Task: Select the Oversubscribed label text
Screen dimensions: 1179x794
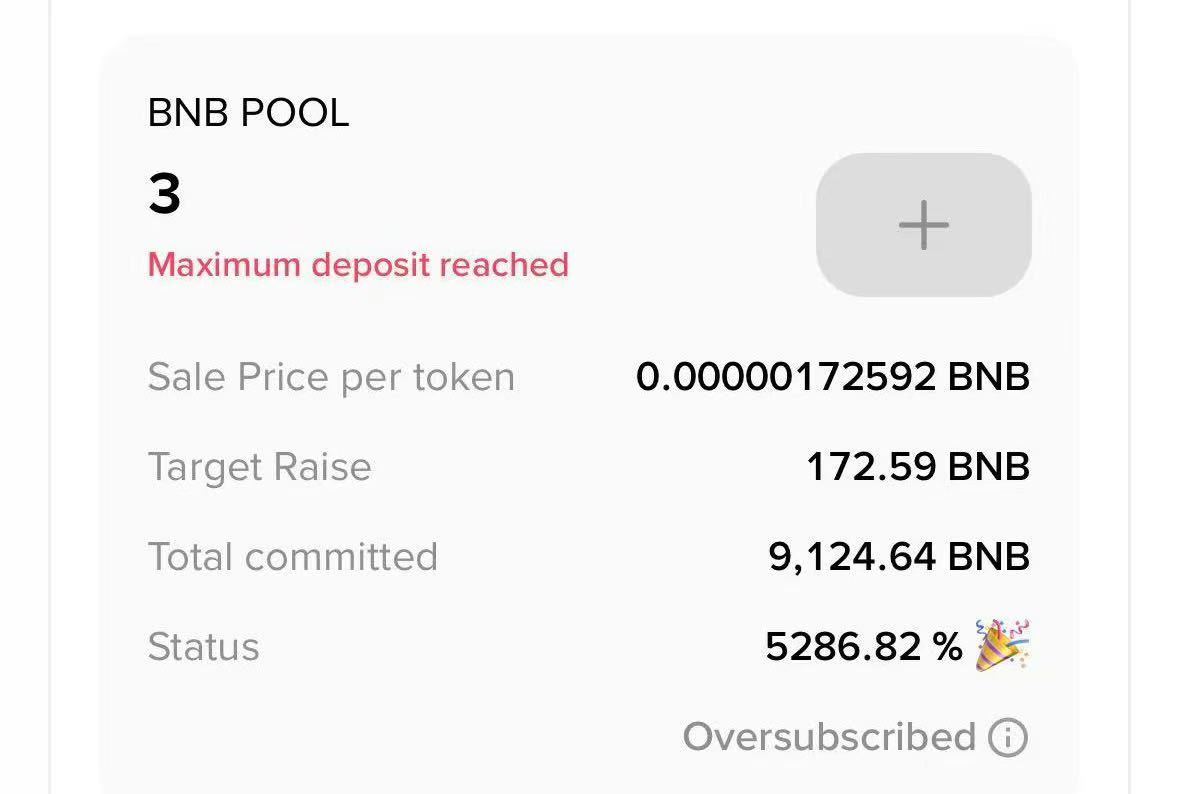Action: [x=829, y=736]
